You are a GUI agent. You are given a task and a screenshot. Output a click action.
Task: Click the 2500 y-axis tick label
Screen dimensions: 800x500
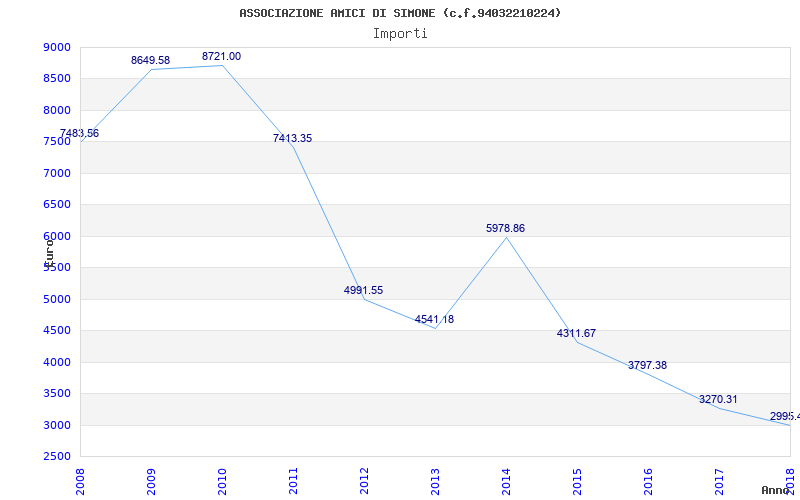[x=57, y=456]
